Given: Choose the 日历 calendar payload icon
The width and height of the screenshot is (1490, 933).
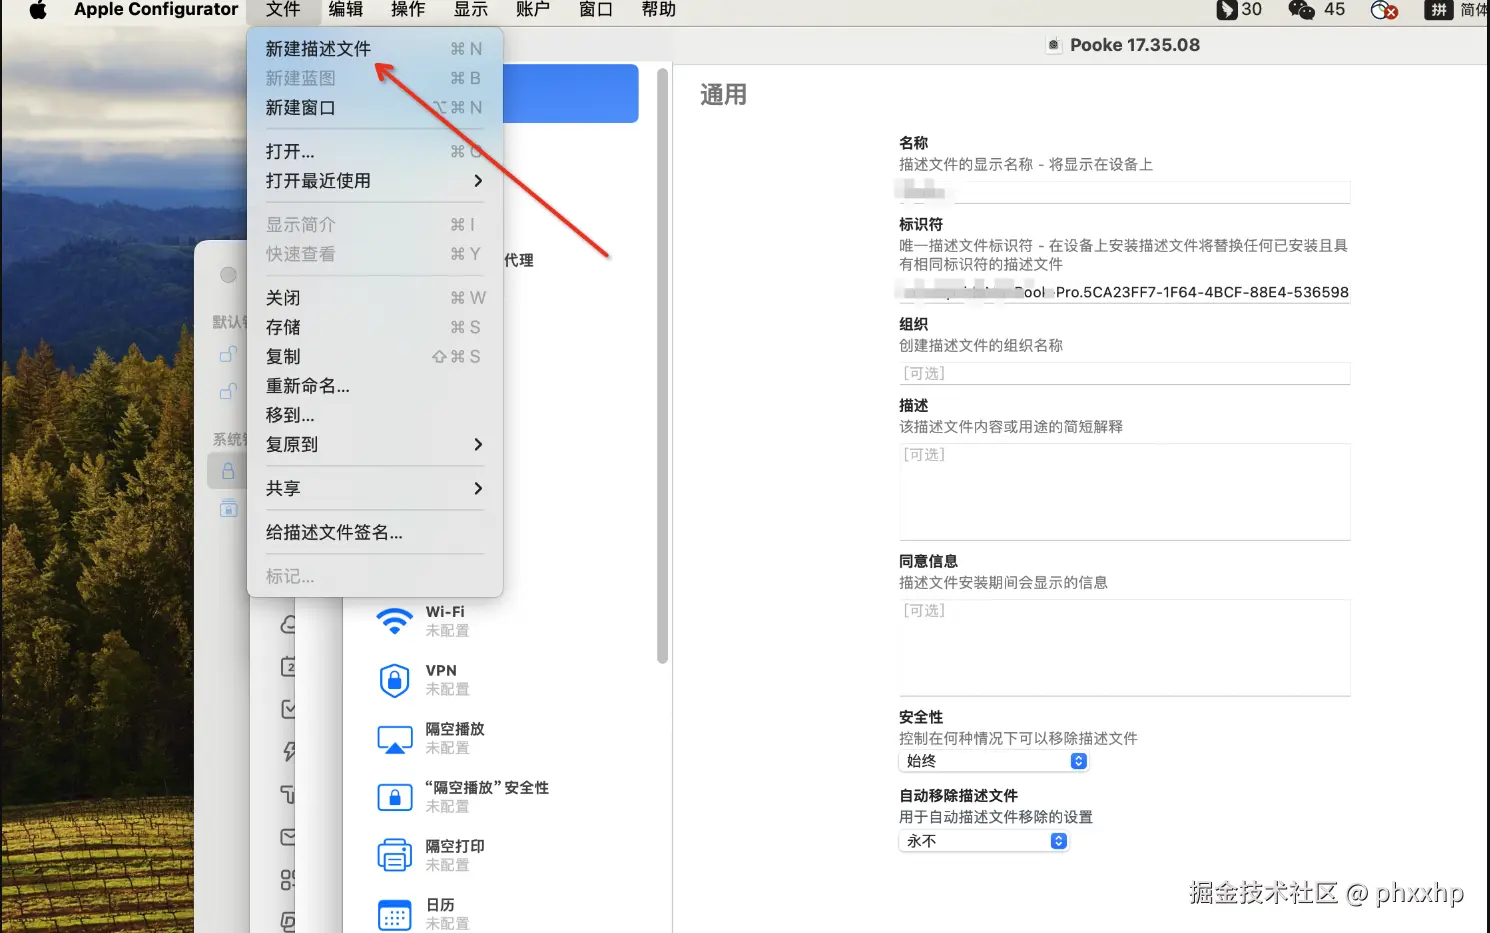Looking at the screenshot, I should pyautogui.click(x=395, y=915).
